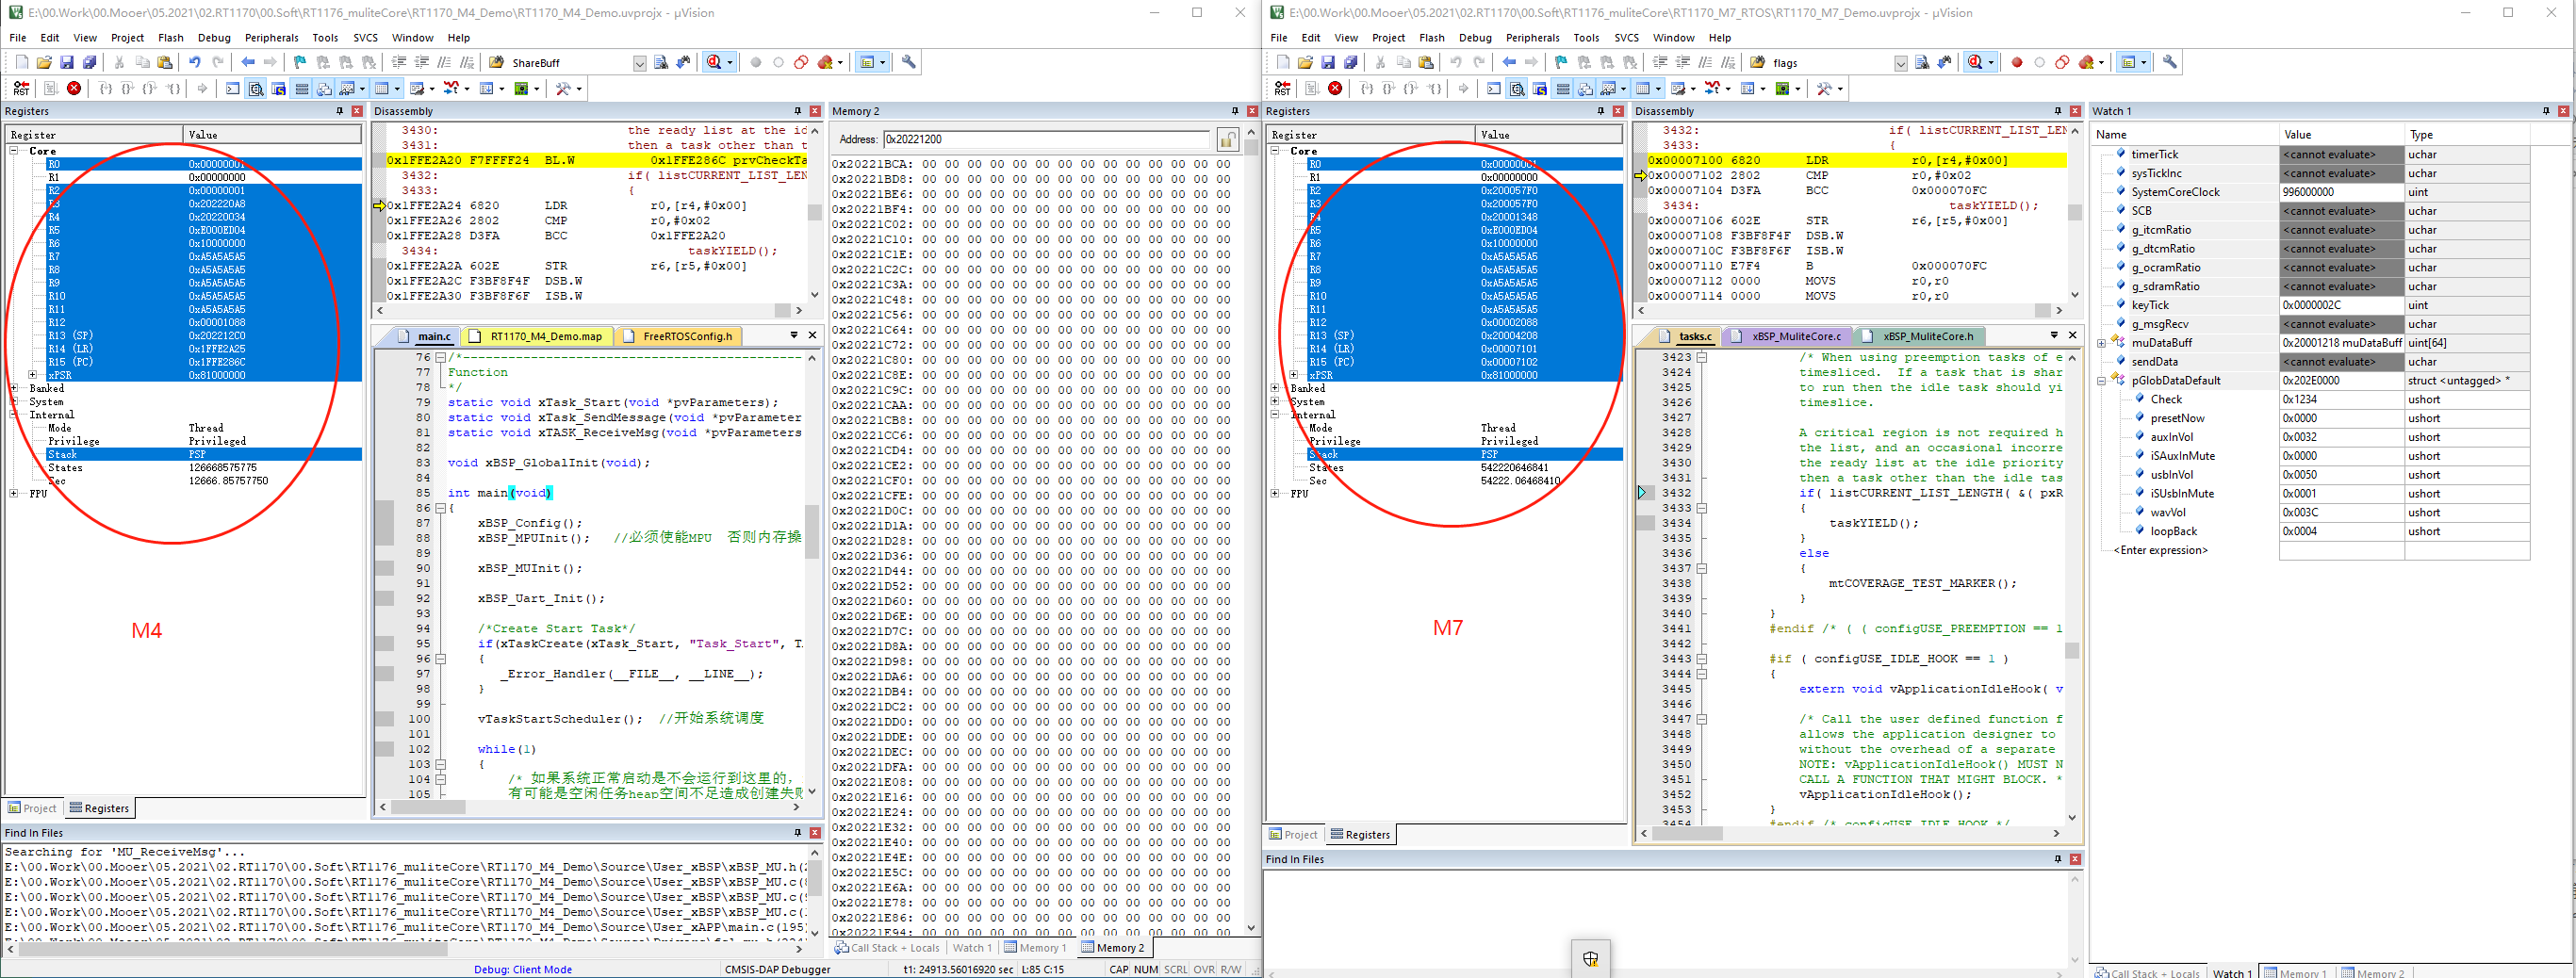Switch to the tasks.c tab

pyautogui.click(x=1695, y=336)
